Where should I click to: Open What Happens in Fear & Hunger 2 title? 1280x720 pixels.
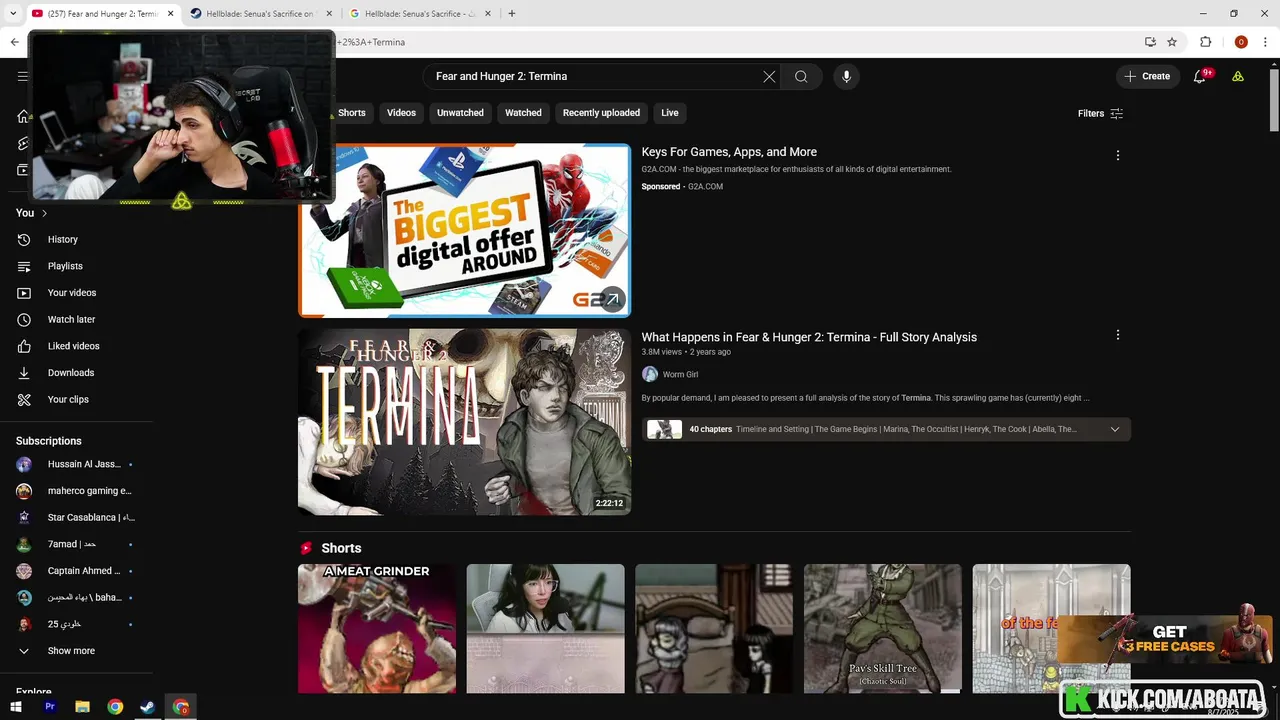(x=809, y=337)
